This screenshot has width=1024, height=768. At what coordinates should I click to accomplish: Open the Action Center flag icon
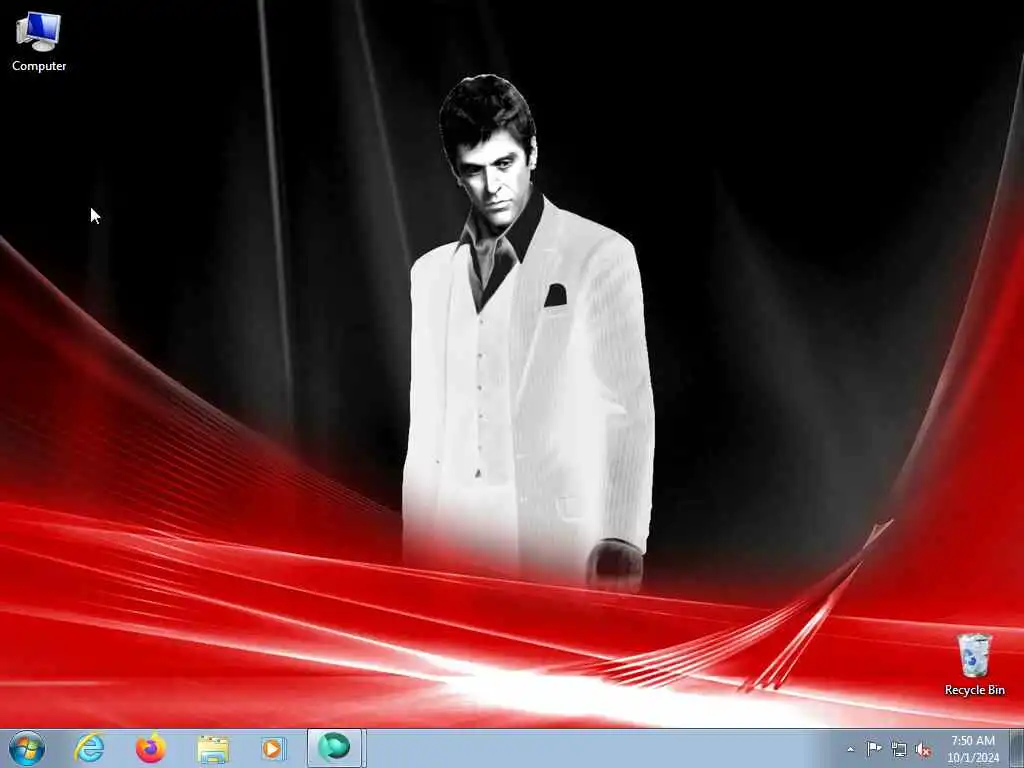click(x=874, y=748)
